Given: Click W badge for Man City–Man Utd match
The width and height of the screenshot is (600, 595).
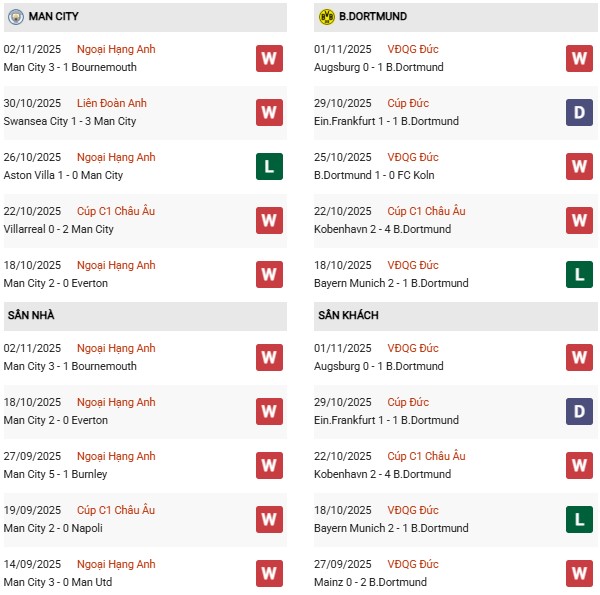Looking at the screenshot, I should point(269,573).
